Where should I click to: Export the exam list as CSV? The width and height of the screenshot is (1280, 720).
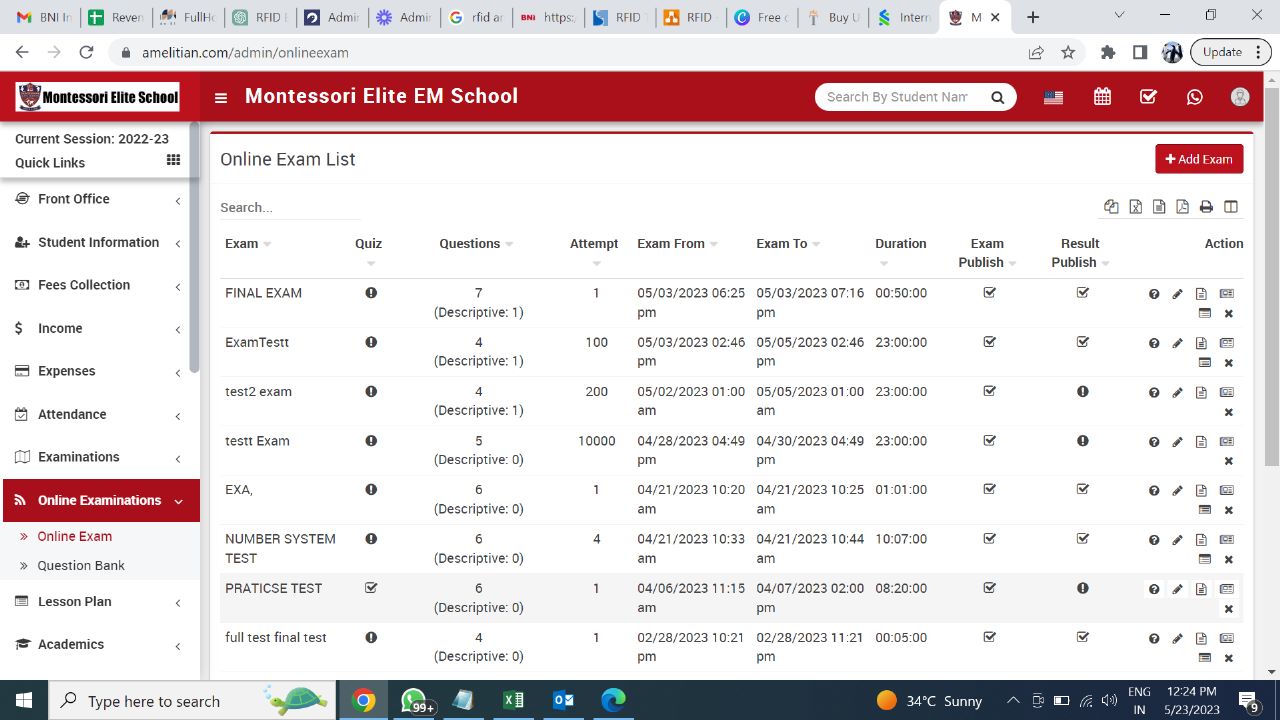(x=1159, y=207)
